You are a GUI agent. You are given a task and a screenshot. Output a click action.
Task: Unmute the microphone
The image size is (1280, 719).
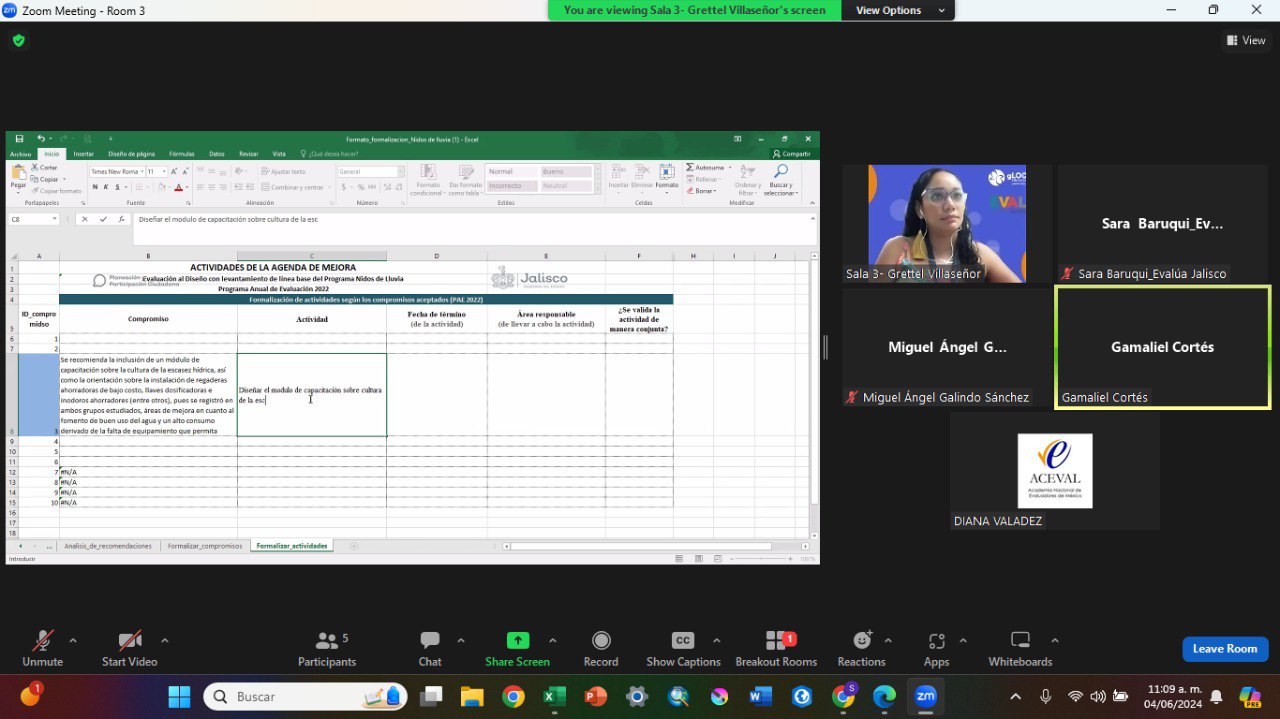point(42,648)
